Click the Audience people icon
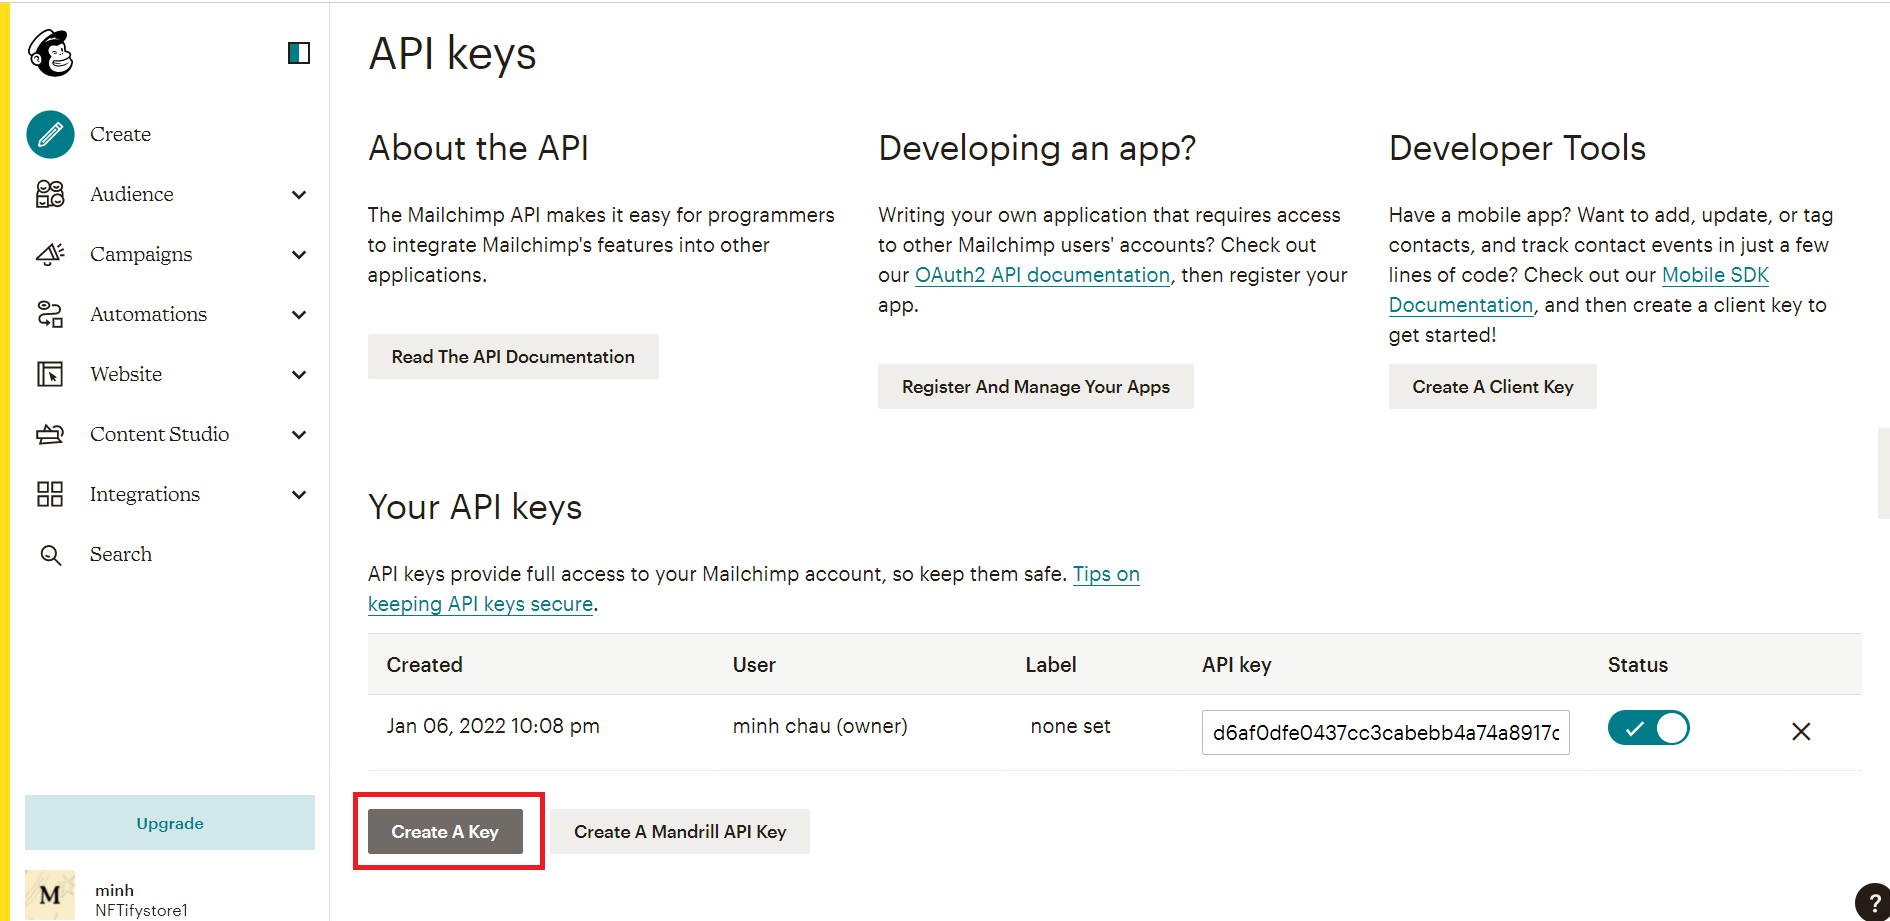The width and height of the screenshot is (1890, 921). 50,194
